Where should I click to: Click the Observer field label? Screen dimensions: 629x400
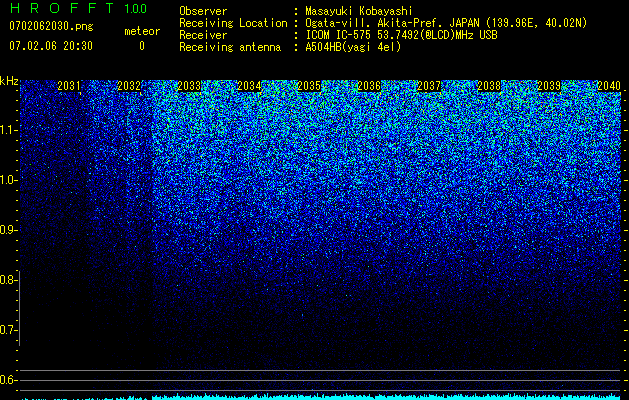pos(203,11)
